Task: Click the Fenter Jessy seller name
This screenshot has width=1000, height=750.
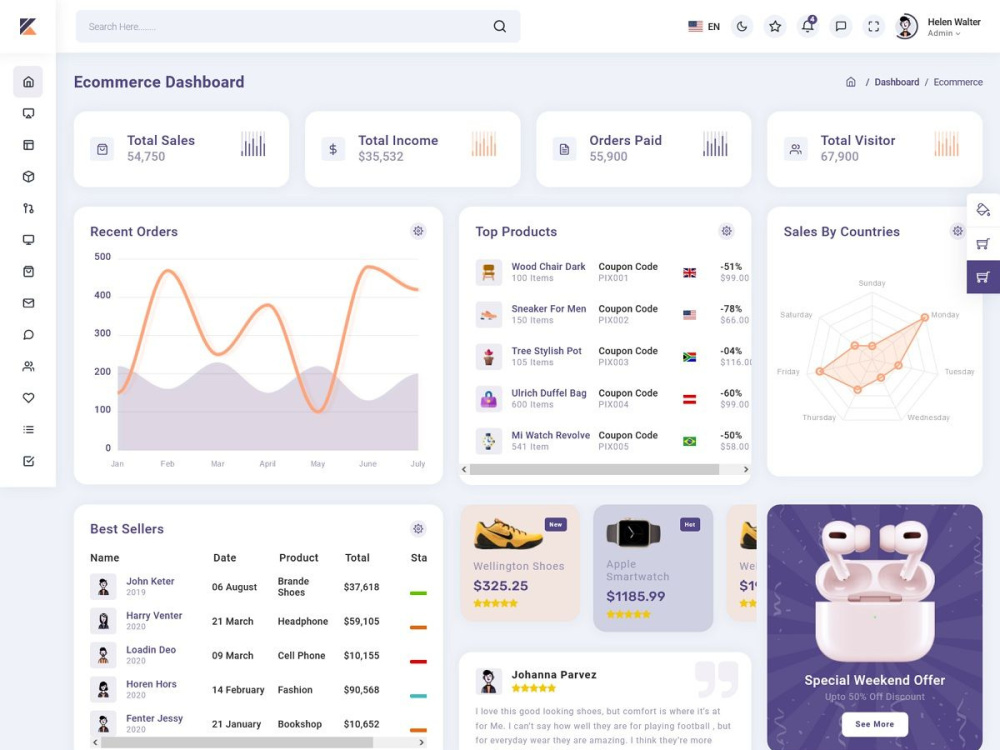Action: [x=154, y=718]
